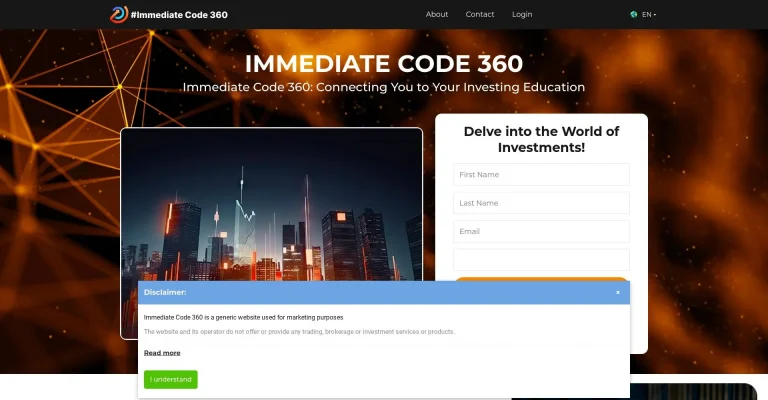Click the Delve into the World of Investments heading
768x400 pixels.
(x=541, y=139)
